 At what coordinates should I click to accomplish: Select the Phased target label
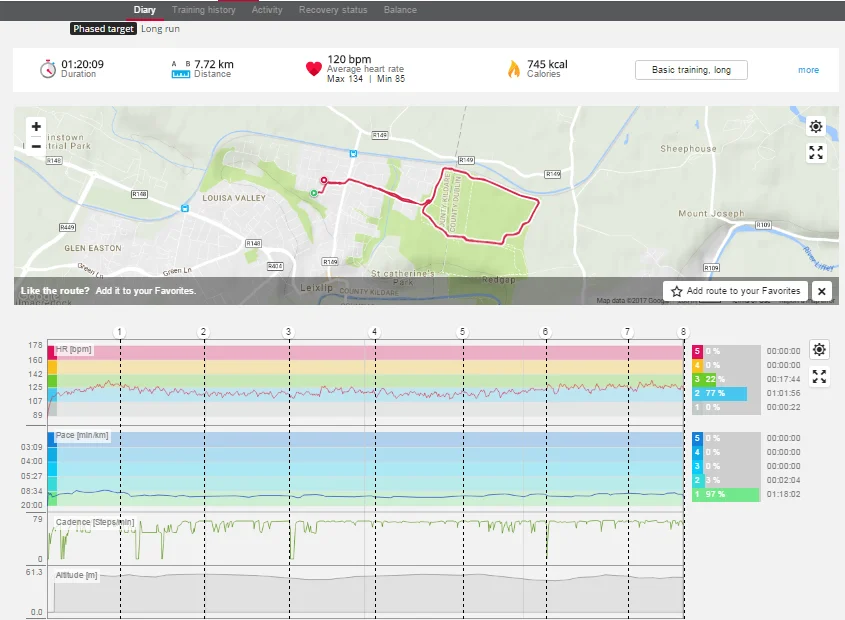click(103, 29)
